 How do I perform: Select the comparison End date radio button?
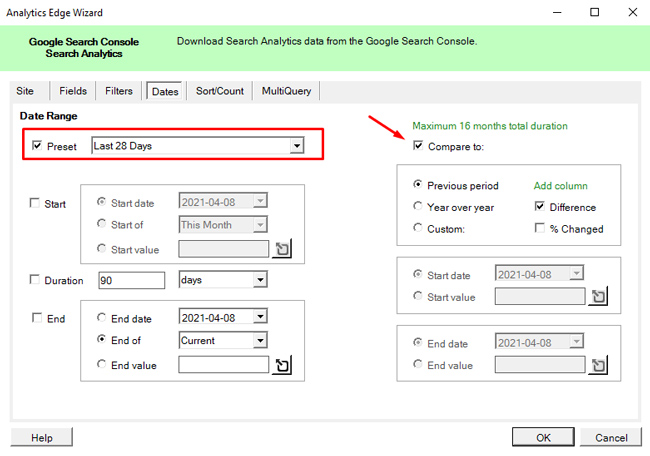(418, 343)
